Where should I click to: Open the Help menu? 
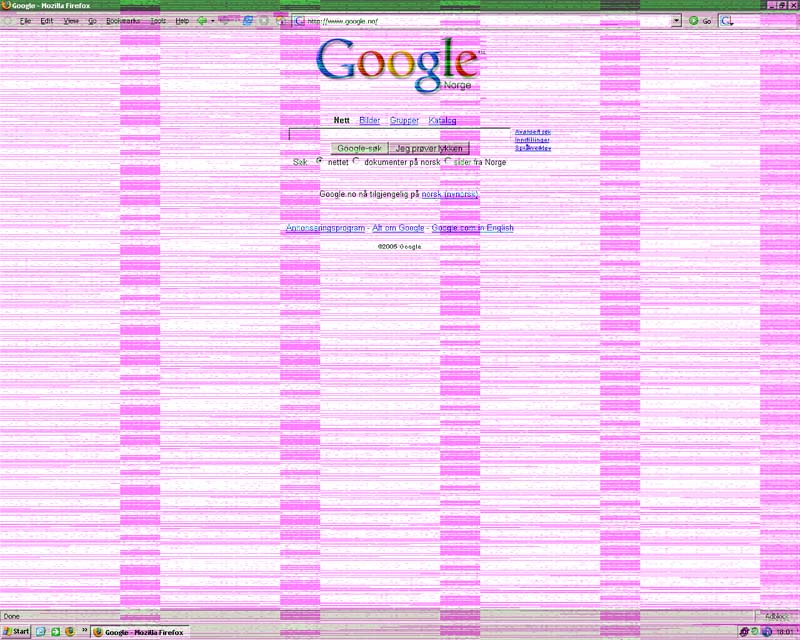tap(182, 21)
